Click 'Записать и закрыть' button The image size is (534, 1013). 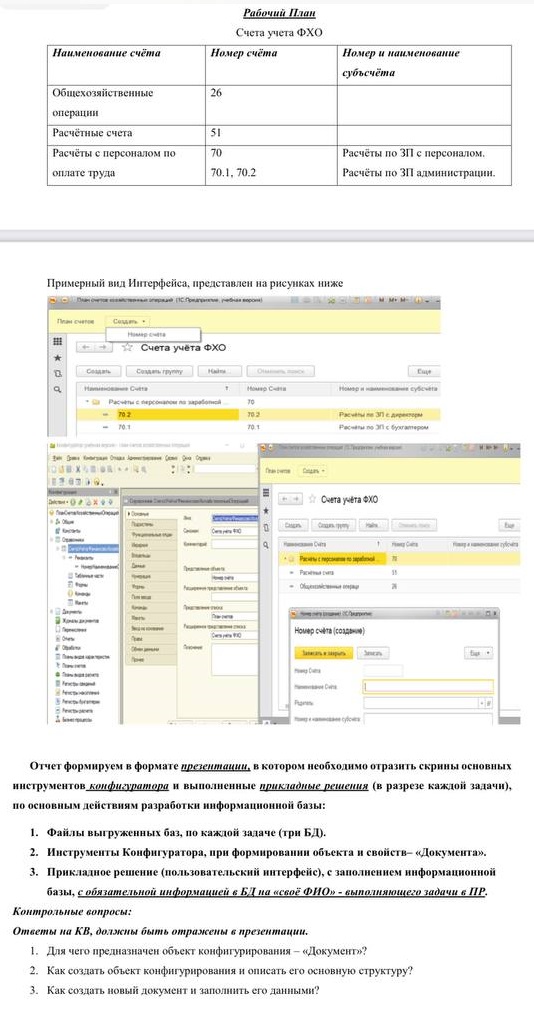tap(323, 653)
